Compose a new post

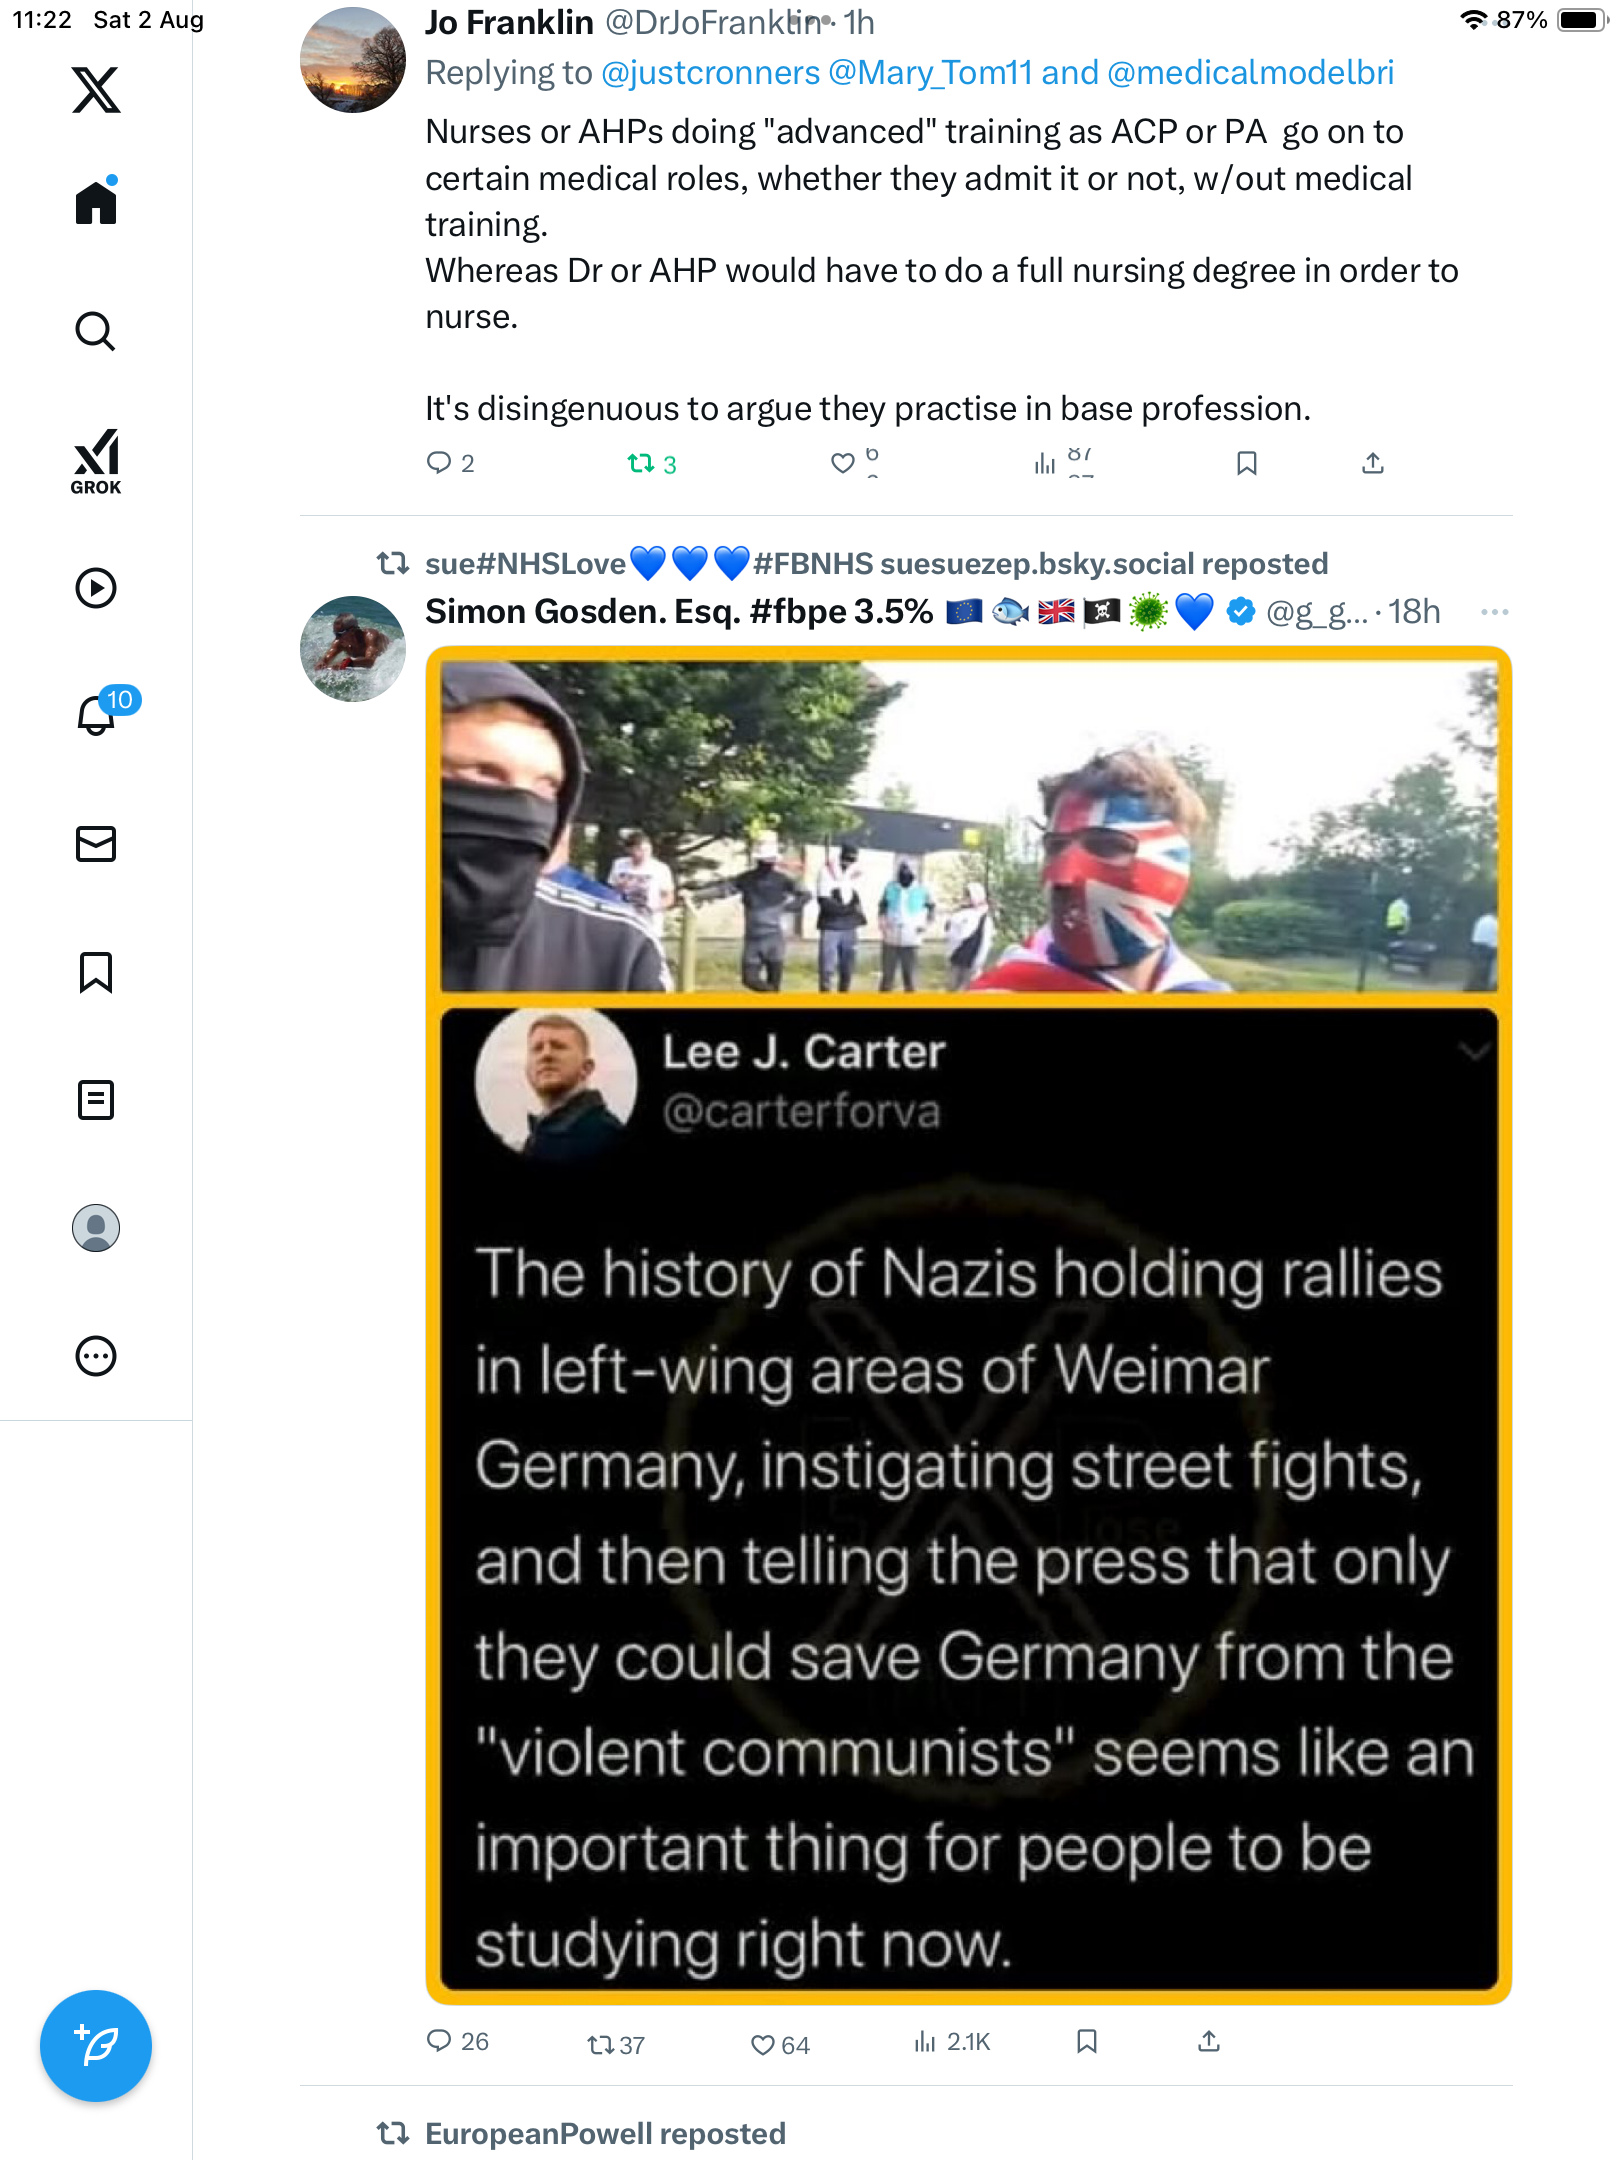pyautogui.click(x=96, y=2045)
